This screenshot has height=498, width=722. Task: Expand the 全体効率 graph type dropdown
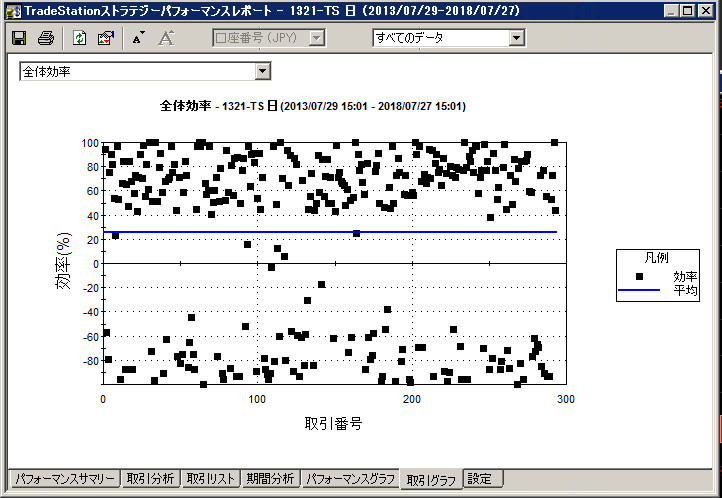(262, 71)
